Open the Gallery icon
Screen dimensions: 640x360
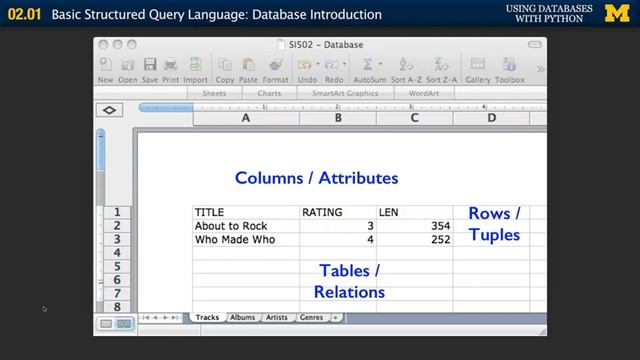(x=478, y=64)
